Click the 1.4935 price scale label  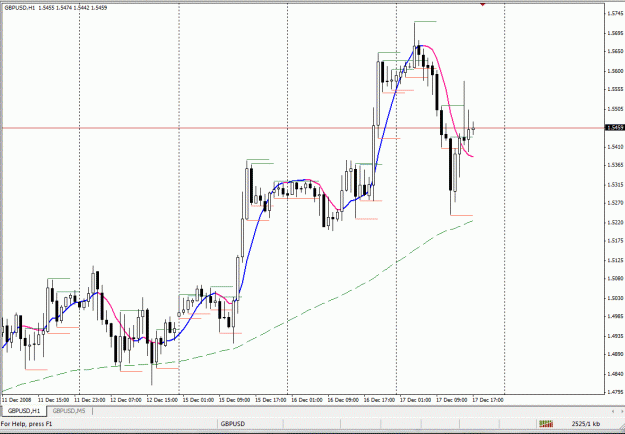coord(615,336)
